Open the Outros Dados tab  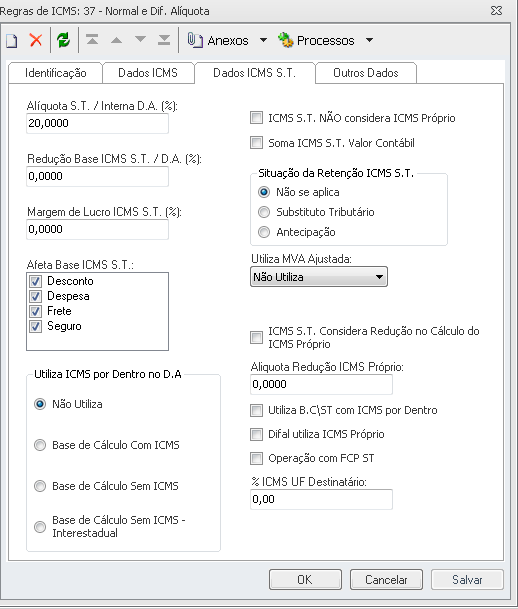[x=366, y=73]
